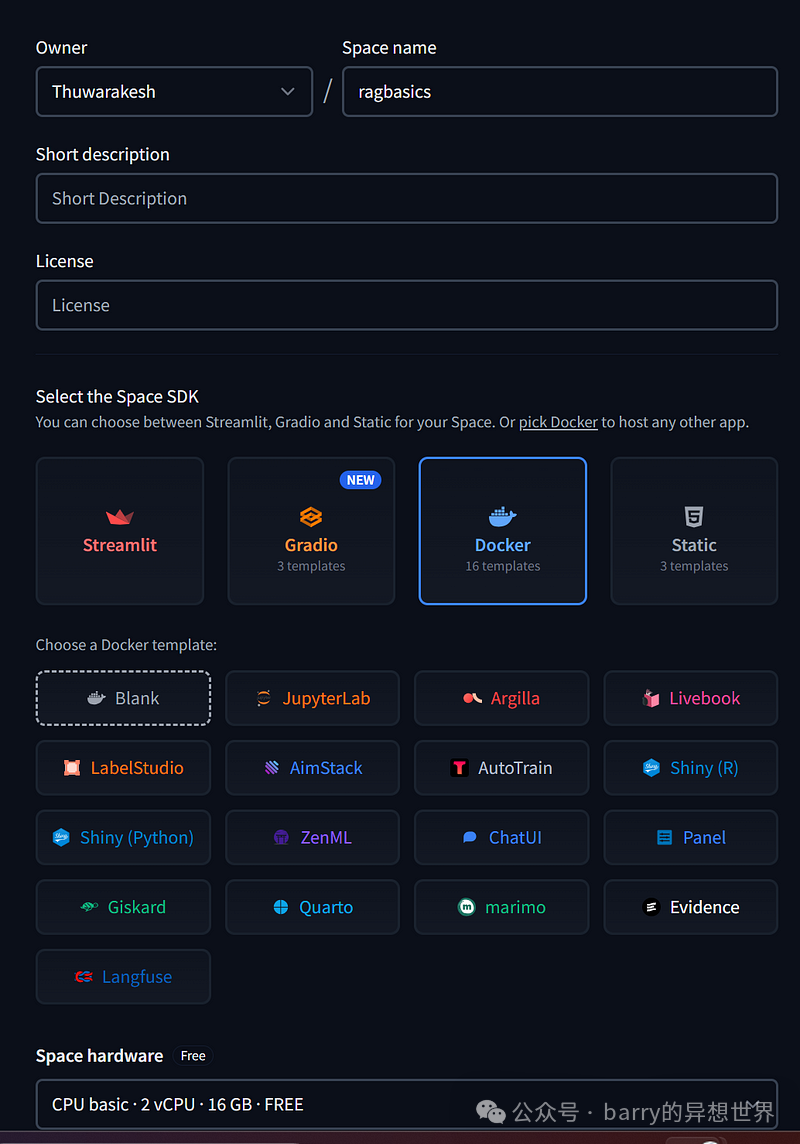Screen dimensions: 800x1144
Task: Focus the Short description field
Action: click(406, 198)
